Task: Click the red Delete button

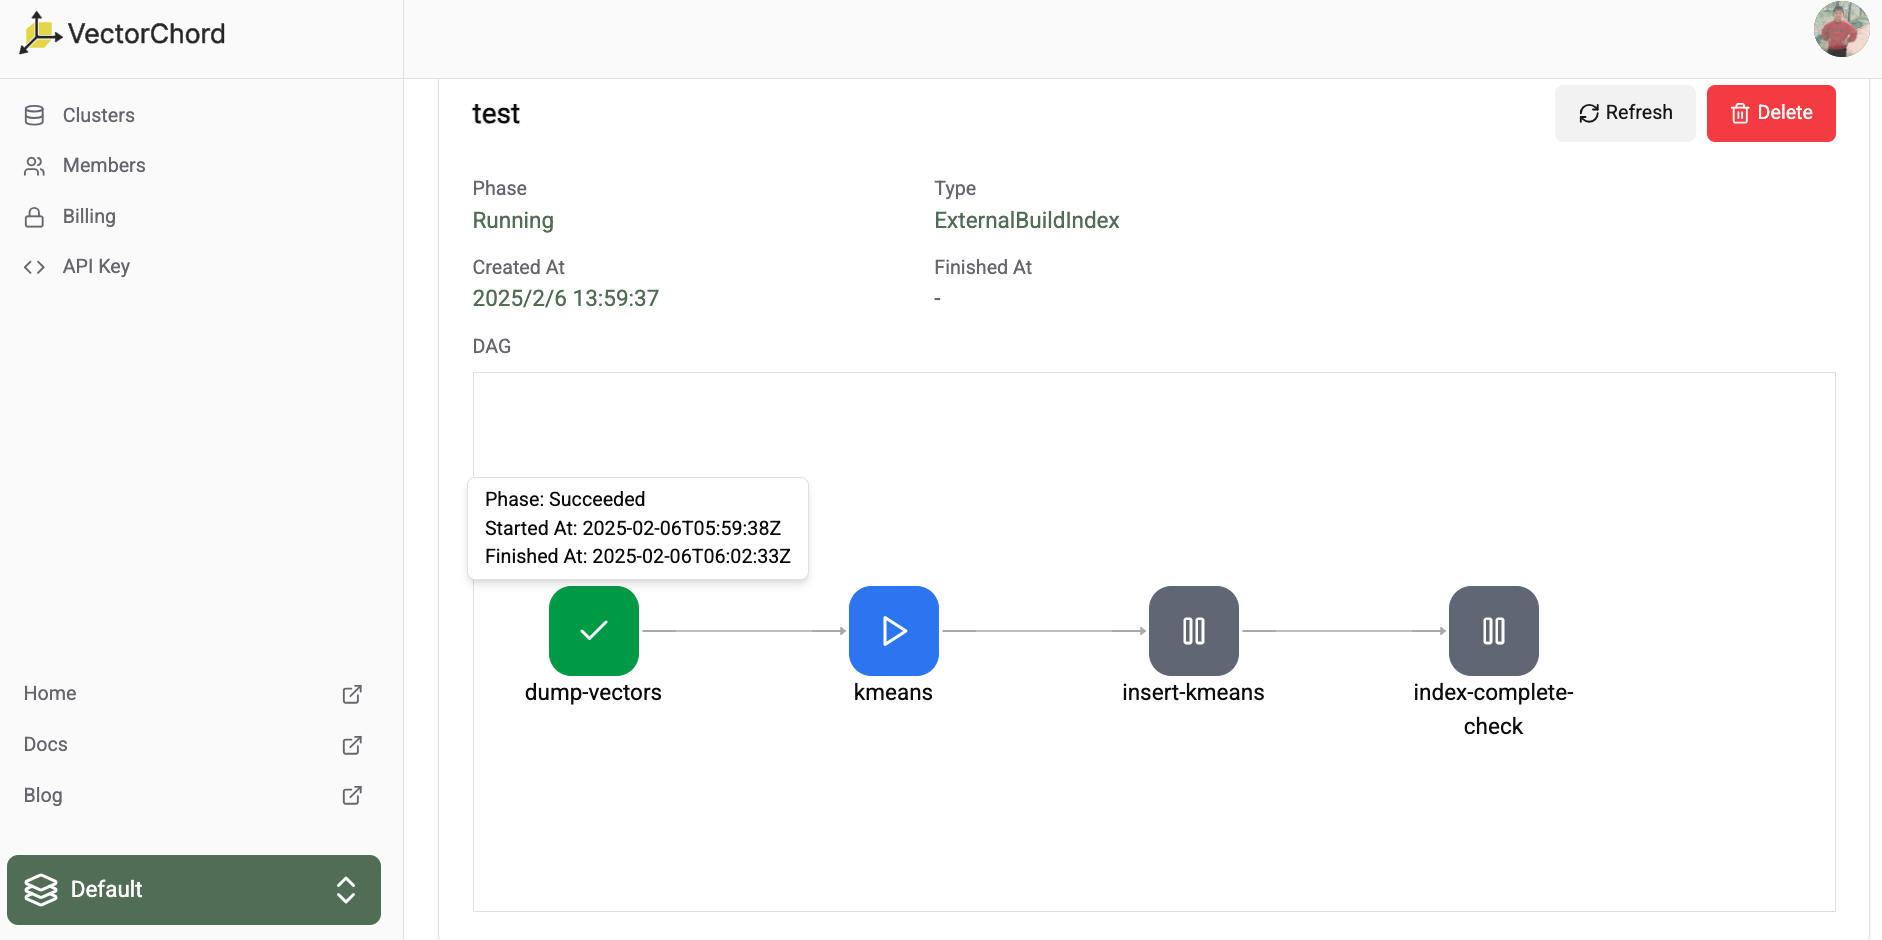Action: pyautogui.click(x=1770, y=113)
